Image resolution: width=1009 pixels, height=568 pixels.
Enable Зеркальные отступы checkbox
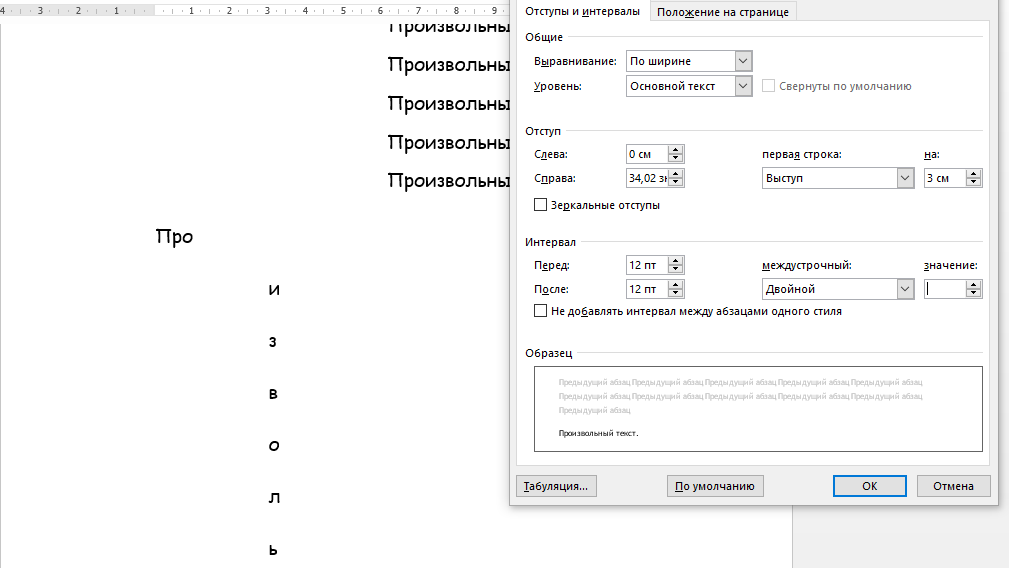tap(541, 205)
